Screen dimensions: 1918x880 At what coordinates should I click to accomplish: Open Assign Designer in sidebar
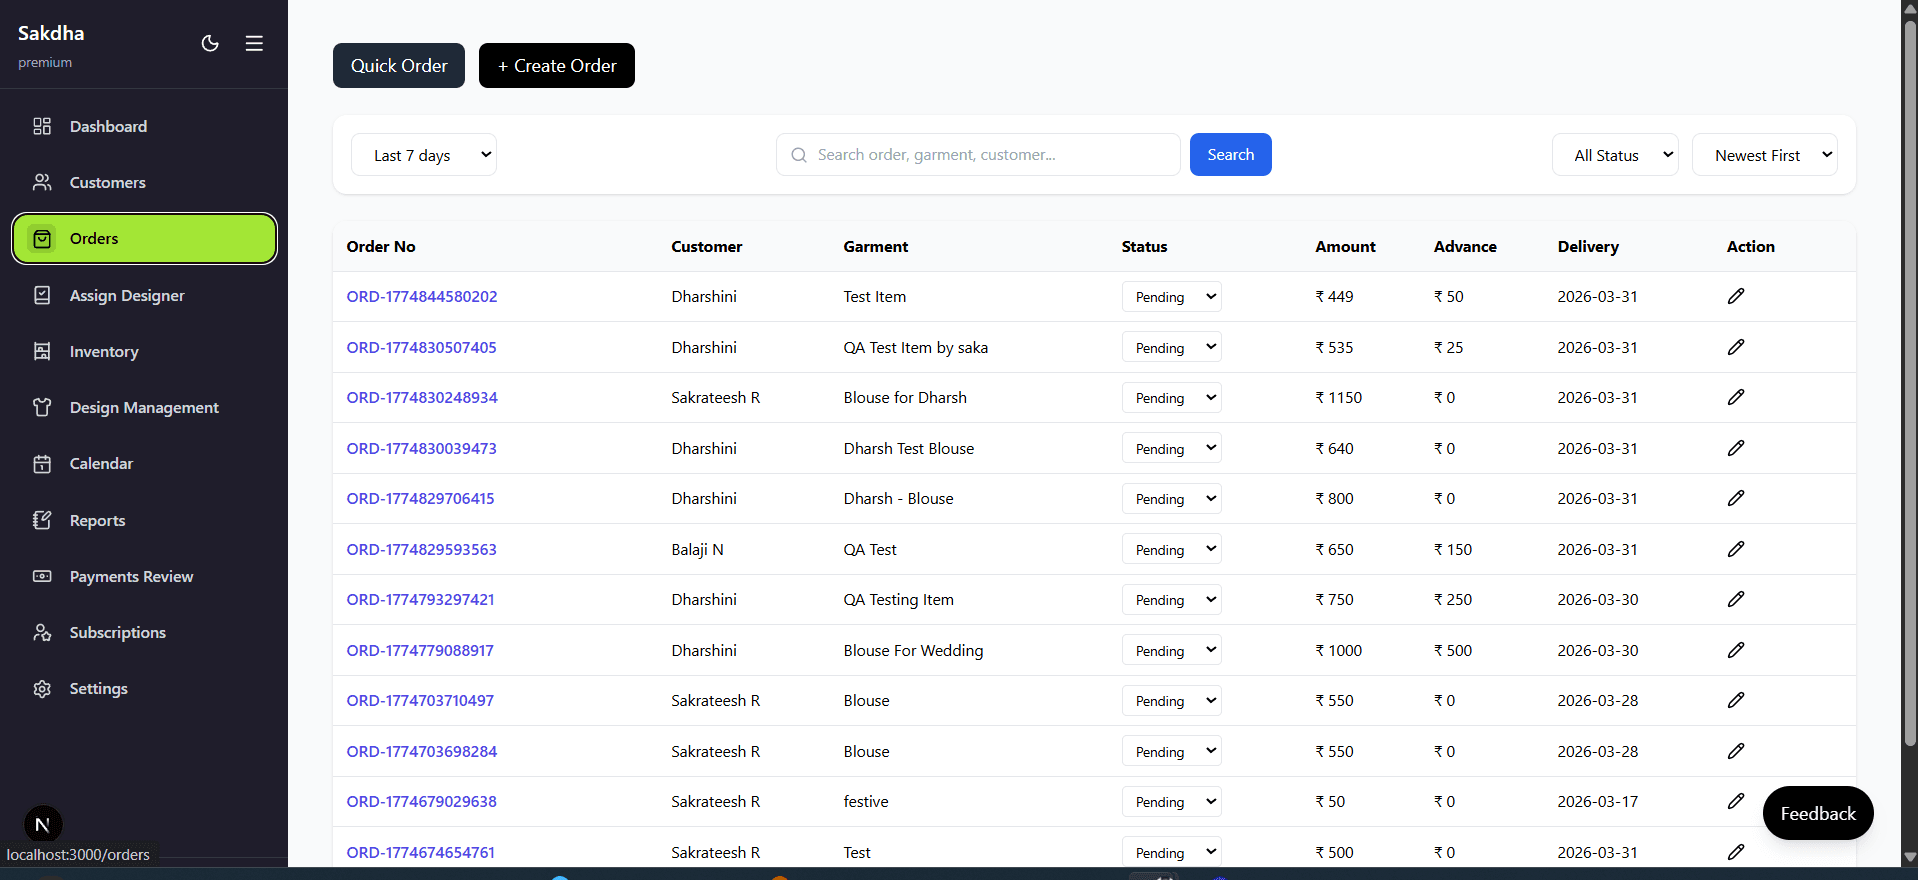tap(144, 295)
